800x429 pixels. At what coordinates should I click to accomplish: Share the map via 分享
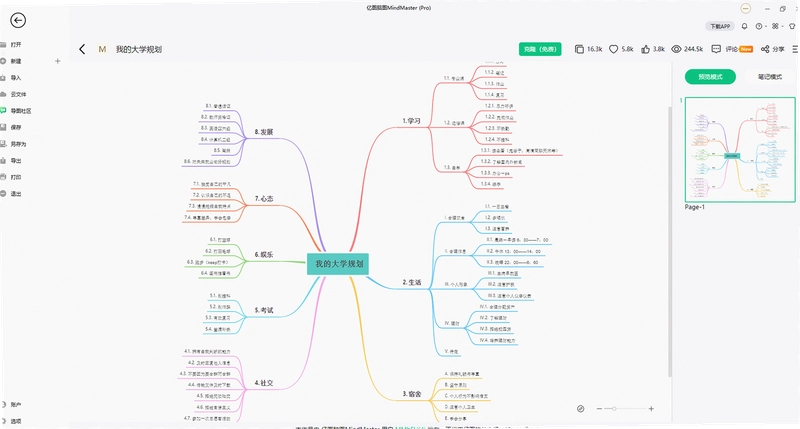click(x=772, y=49)
